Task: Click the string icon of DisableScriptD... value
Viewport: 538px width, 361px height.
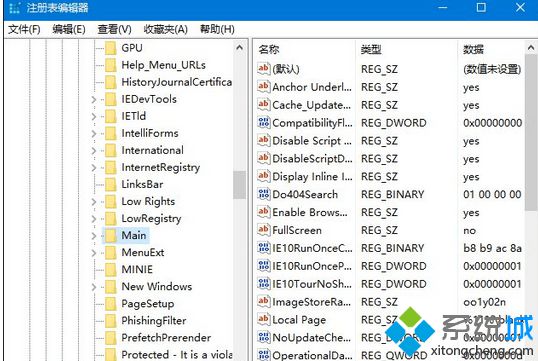Action: pos(264,158)
